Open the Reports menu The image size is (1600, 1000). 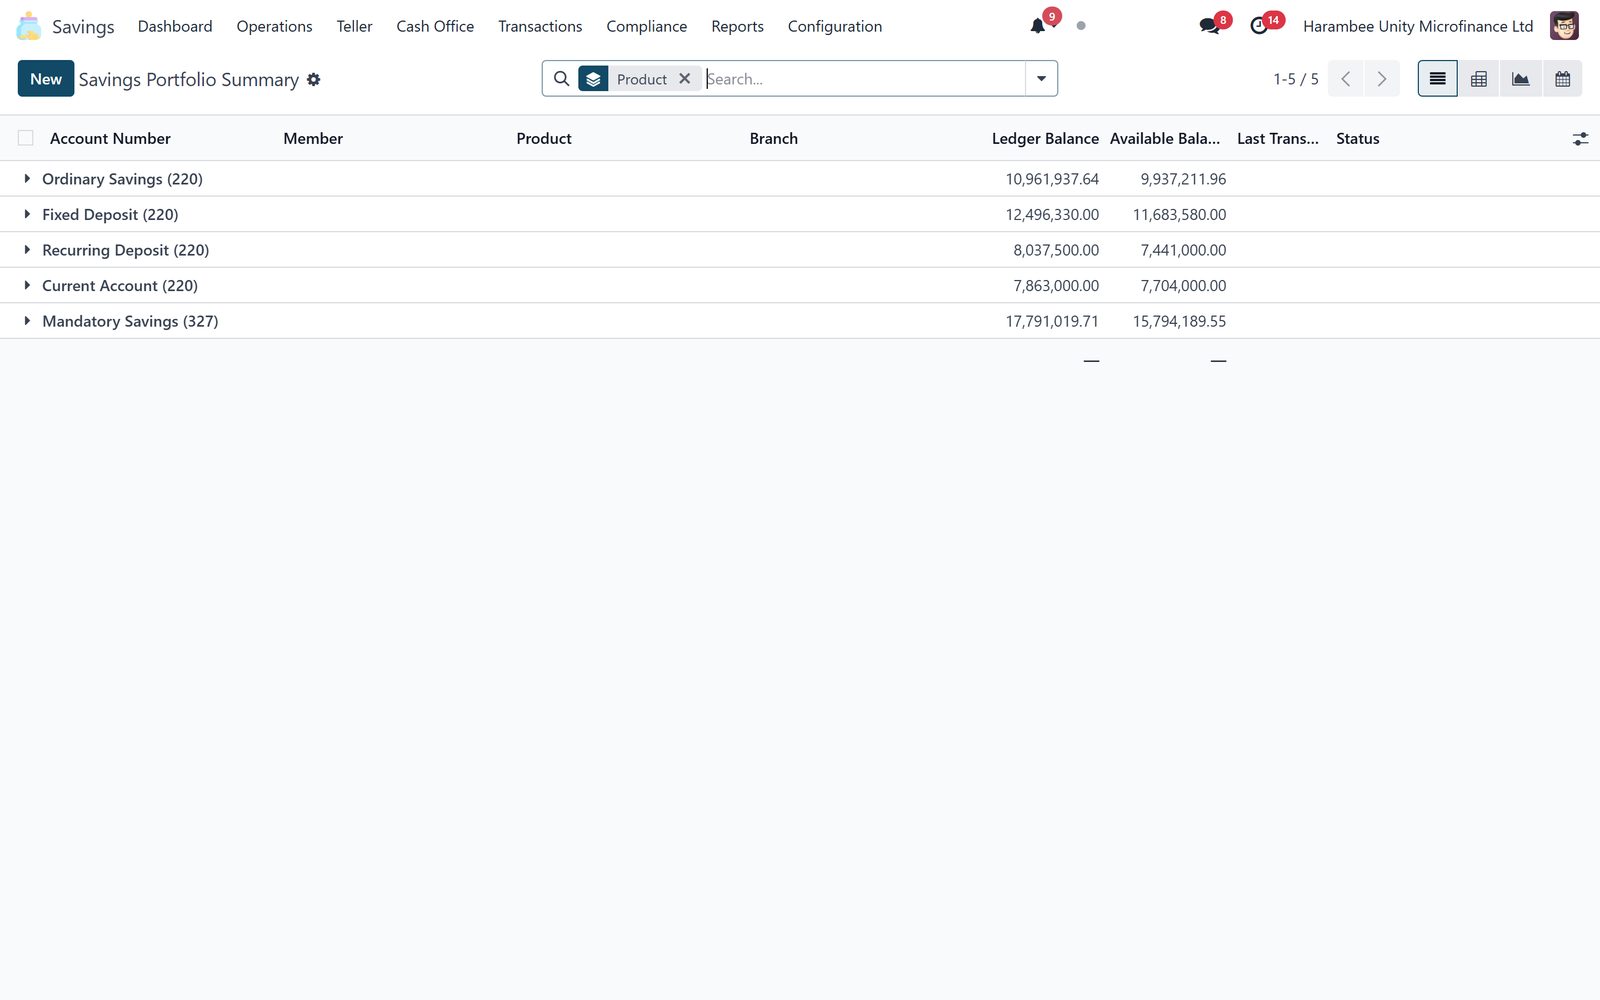[x=738, y=26]
